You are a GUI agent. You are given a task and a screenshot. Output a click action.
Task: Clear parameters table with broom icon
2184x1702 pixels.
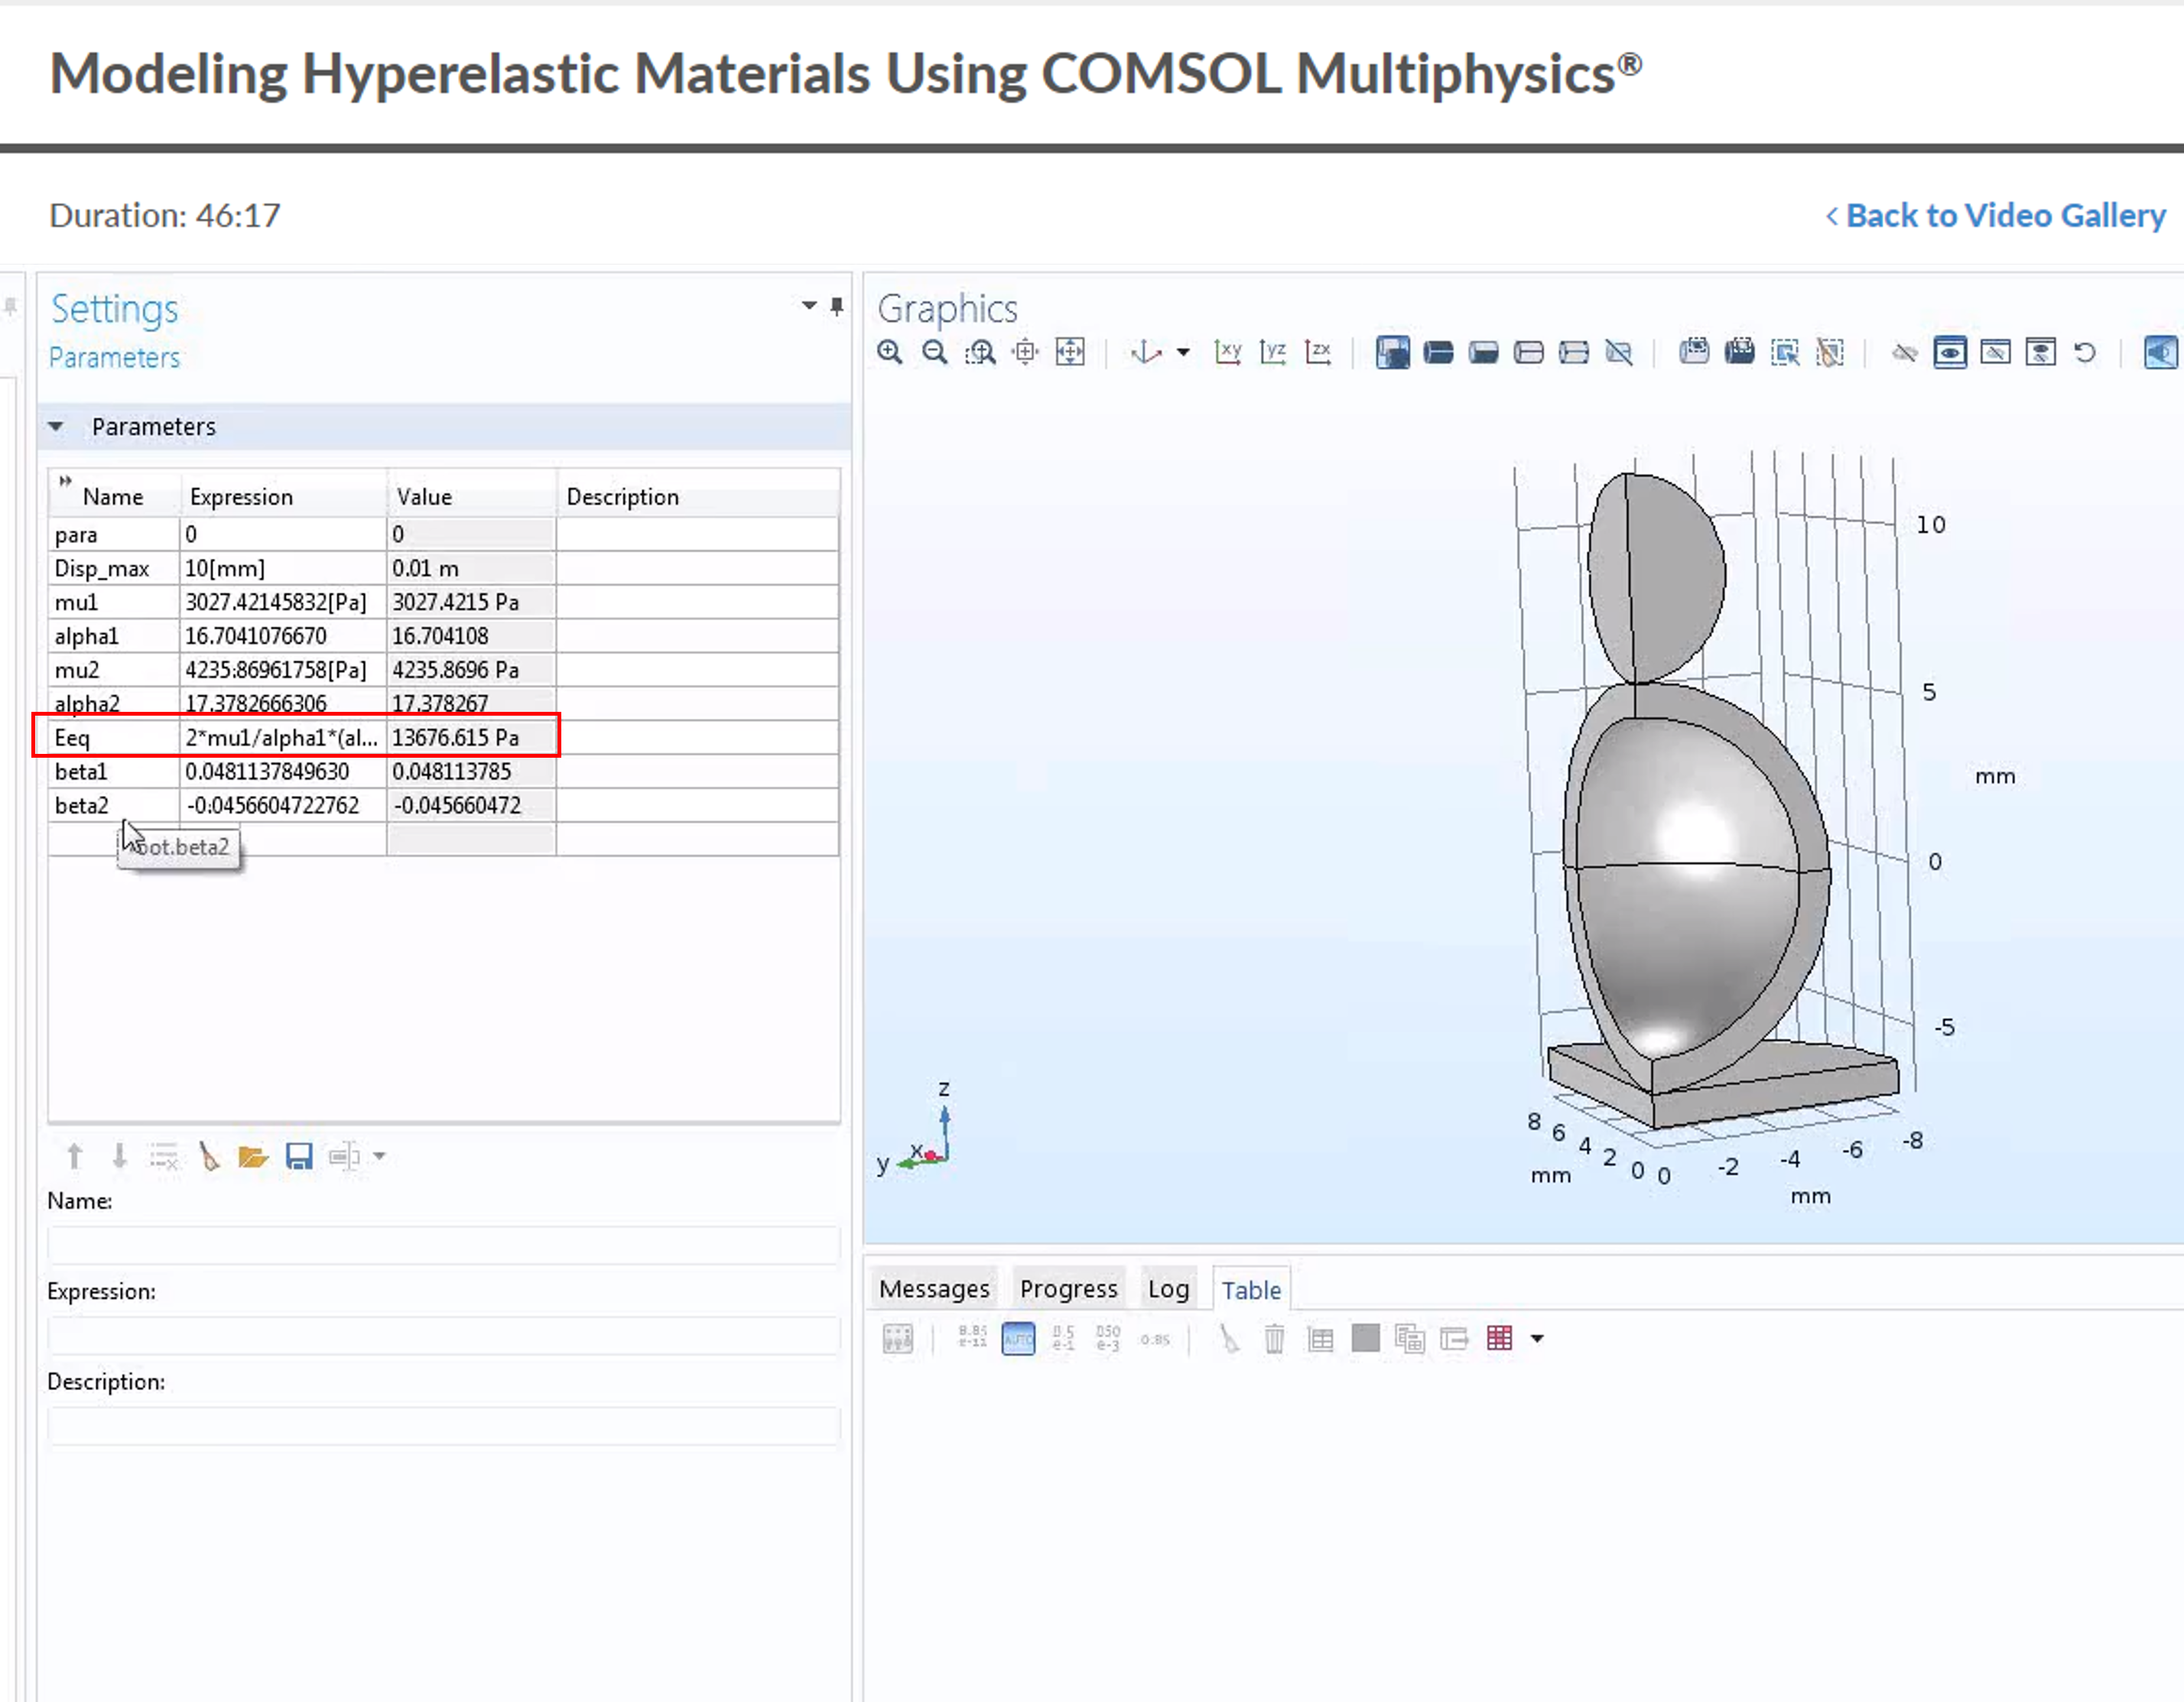(209, 1157)
